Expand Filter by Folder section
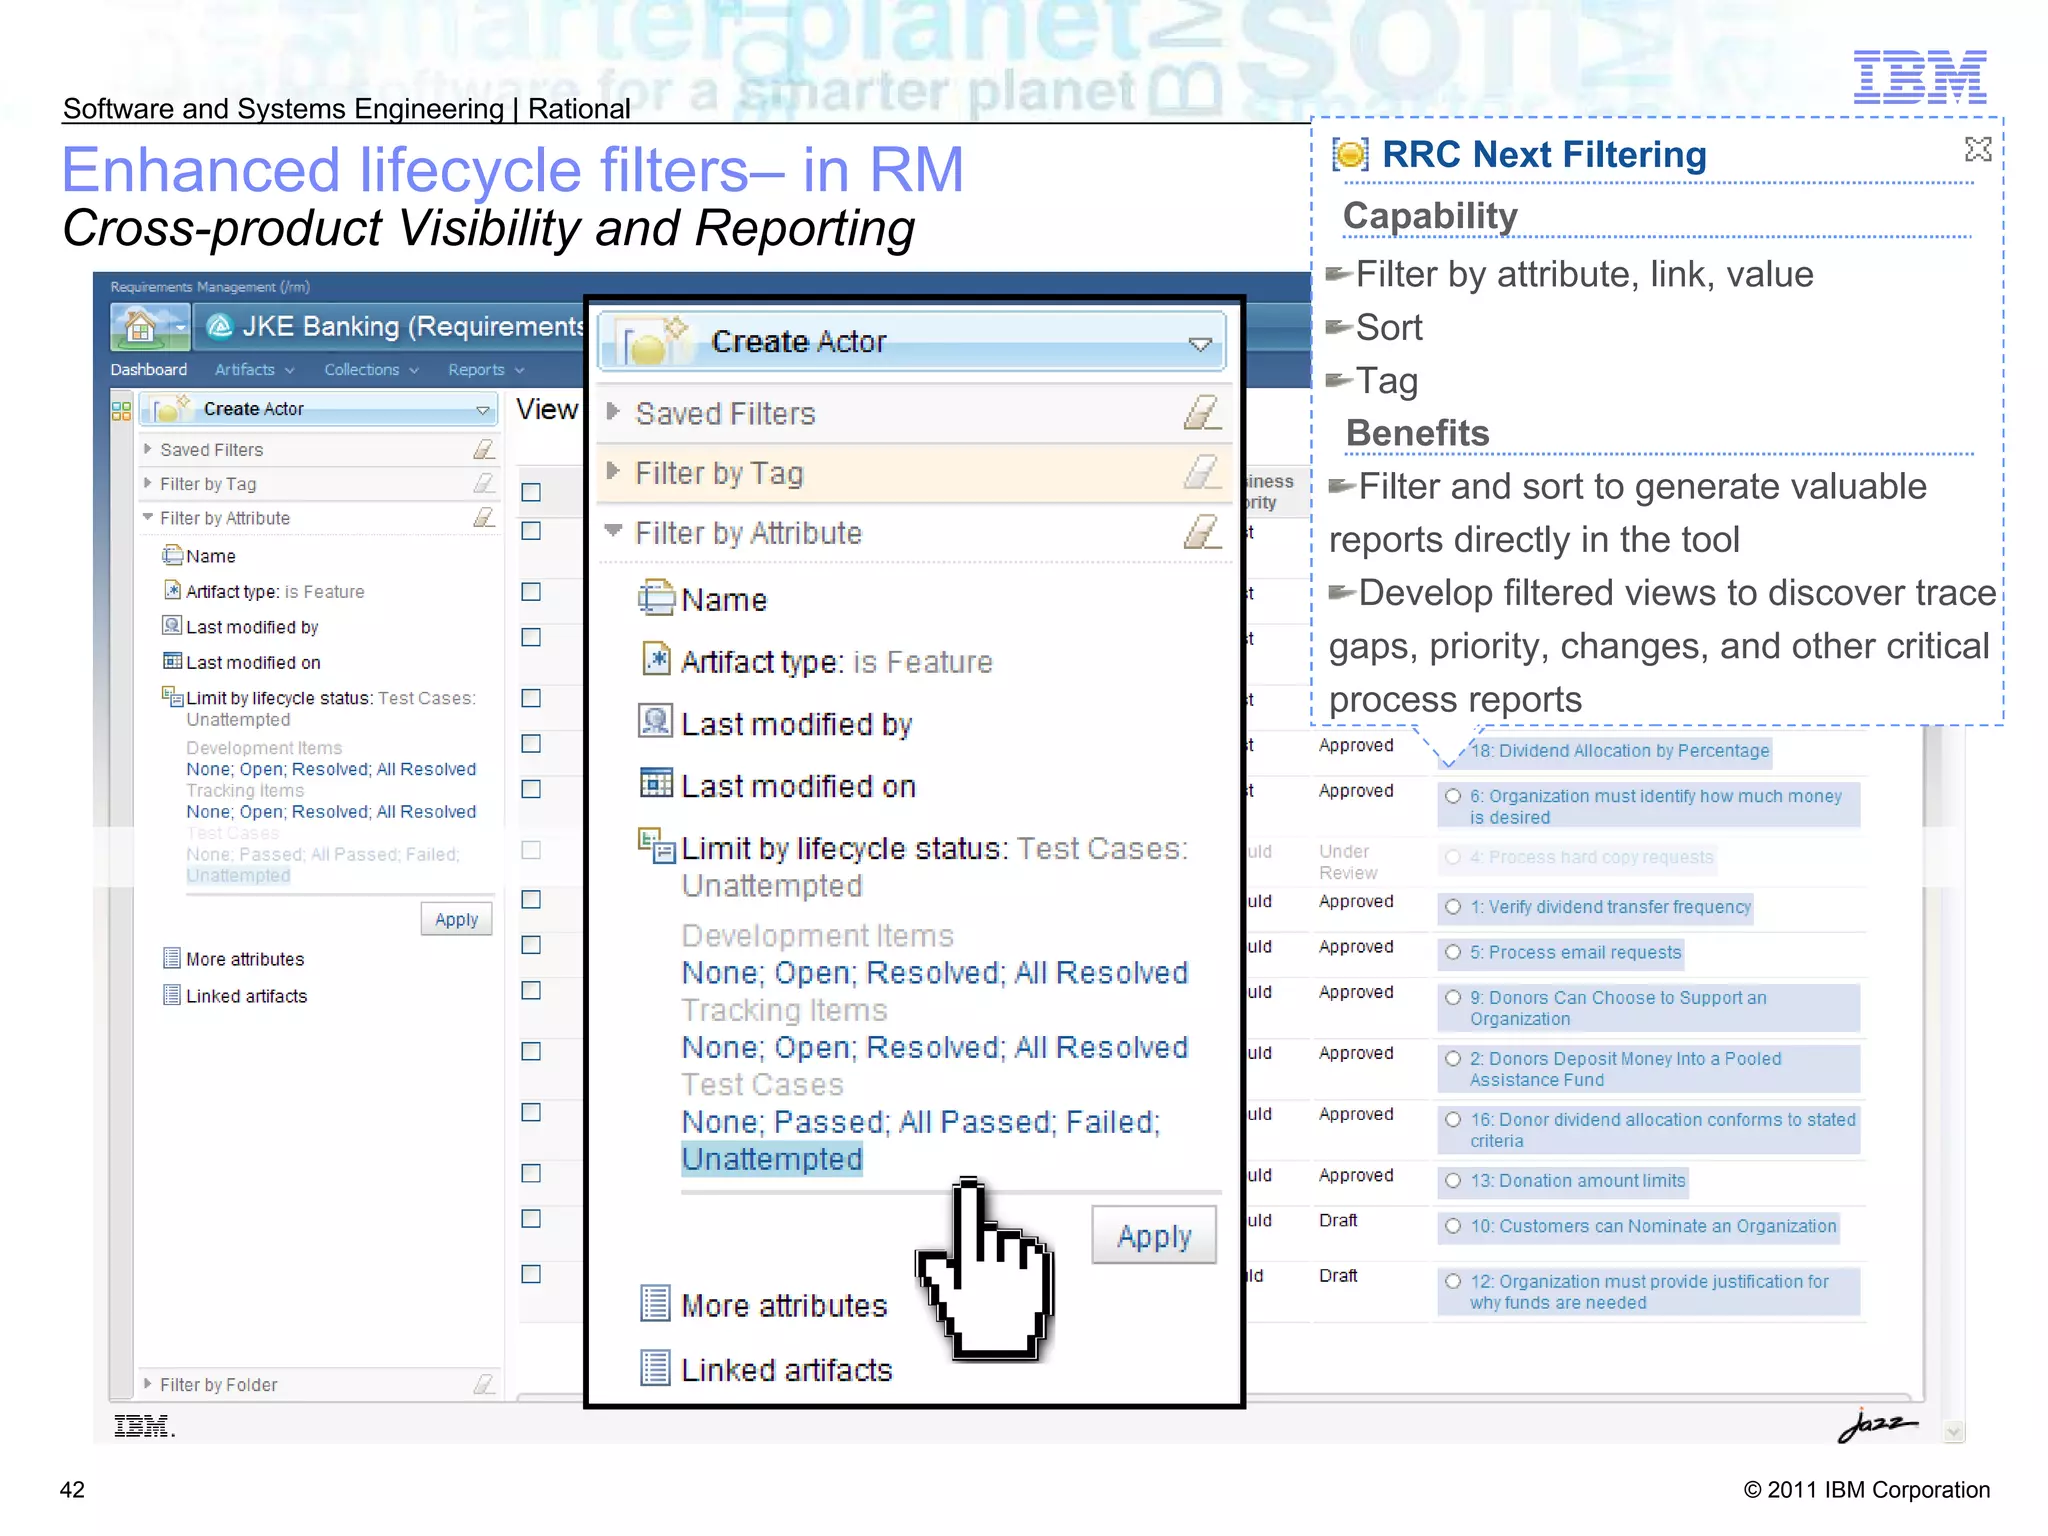 tap(147, 1384)
